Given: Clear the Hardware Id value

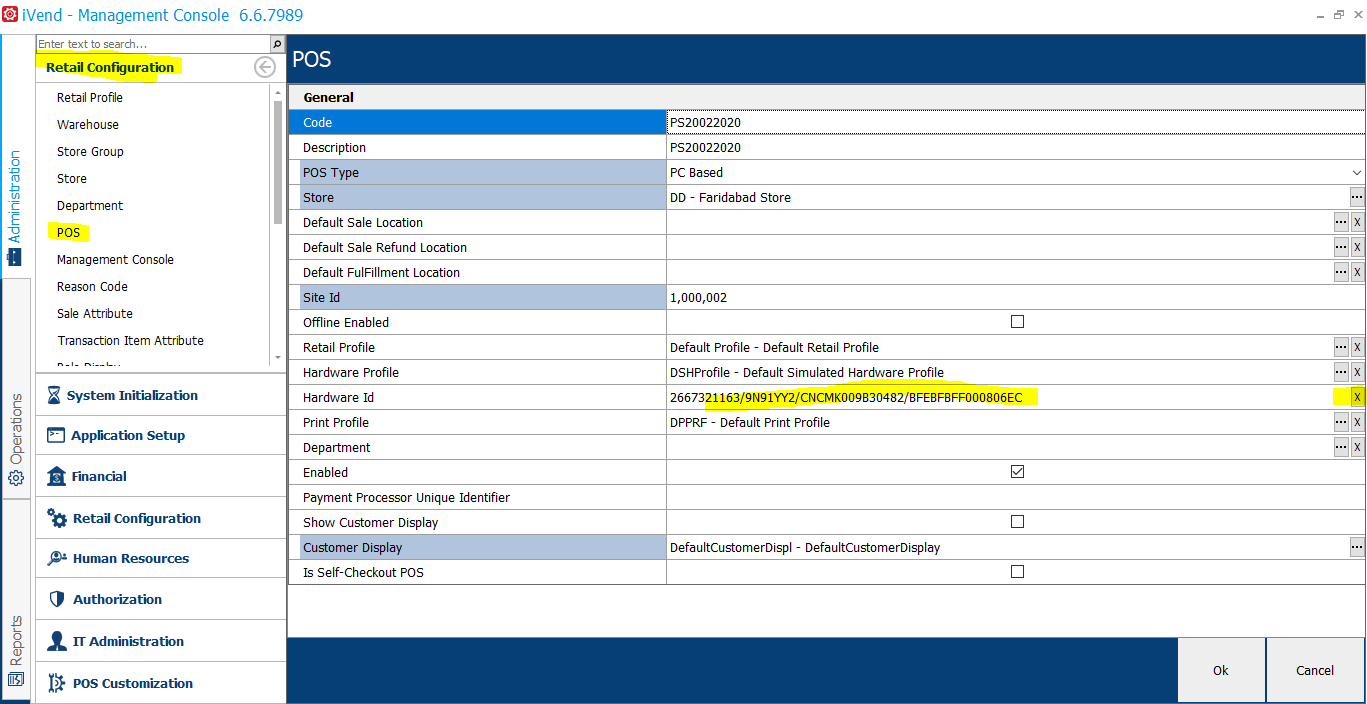Looking at the screenshot, I should 1358,397.
